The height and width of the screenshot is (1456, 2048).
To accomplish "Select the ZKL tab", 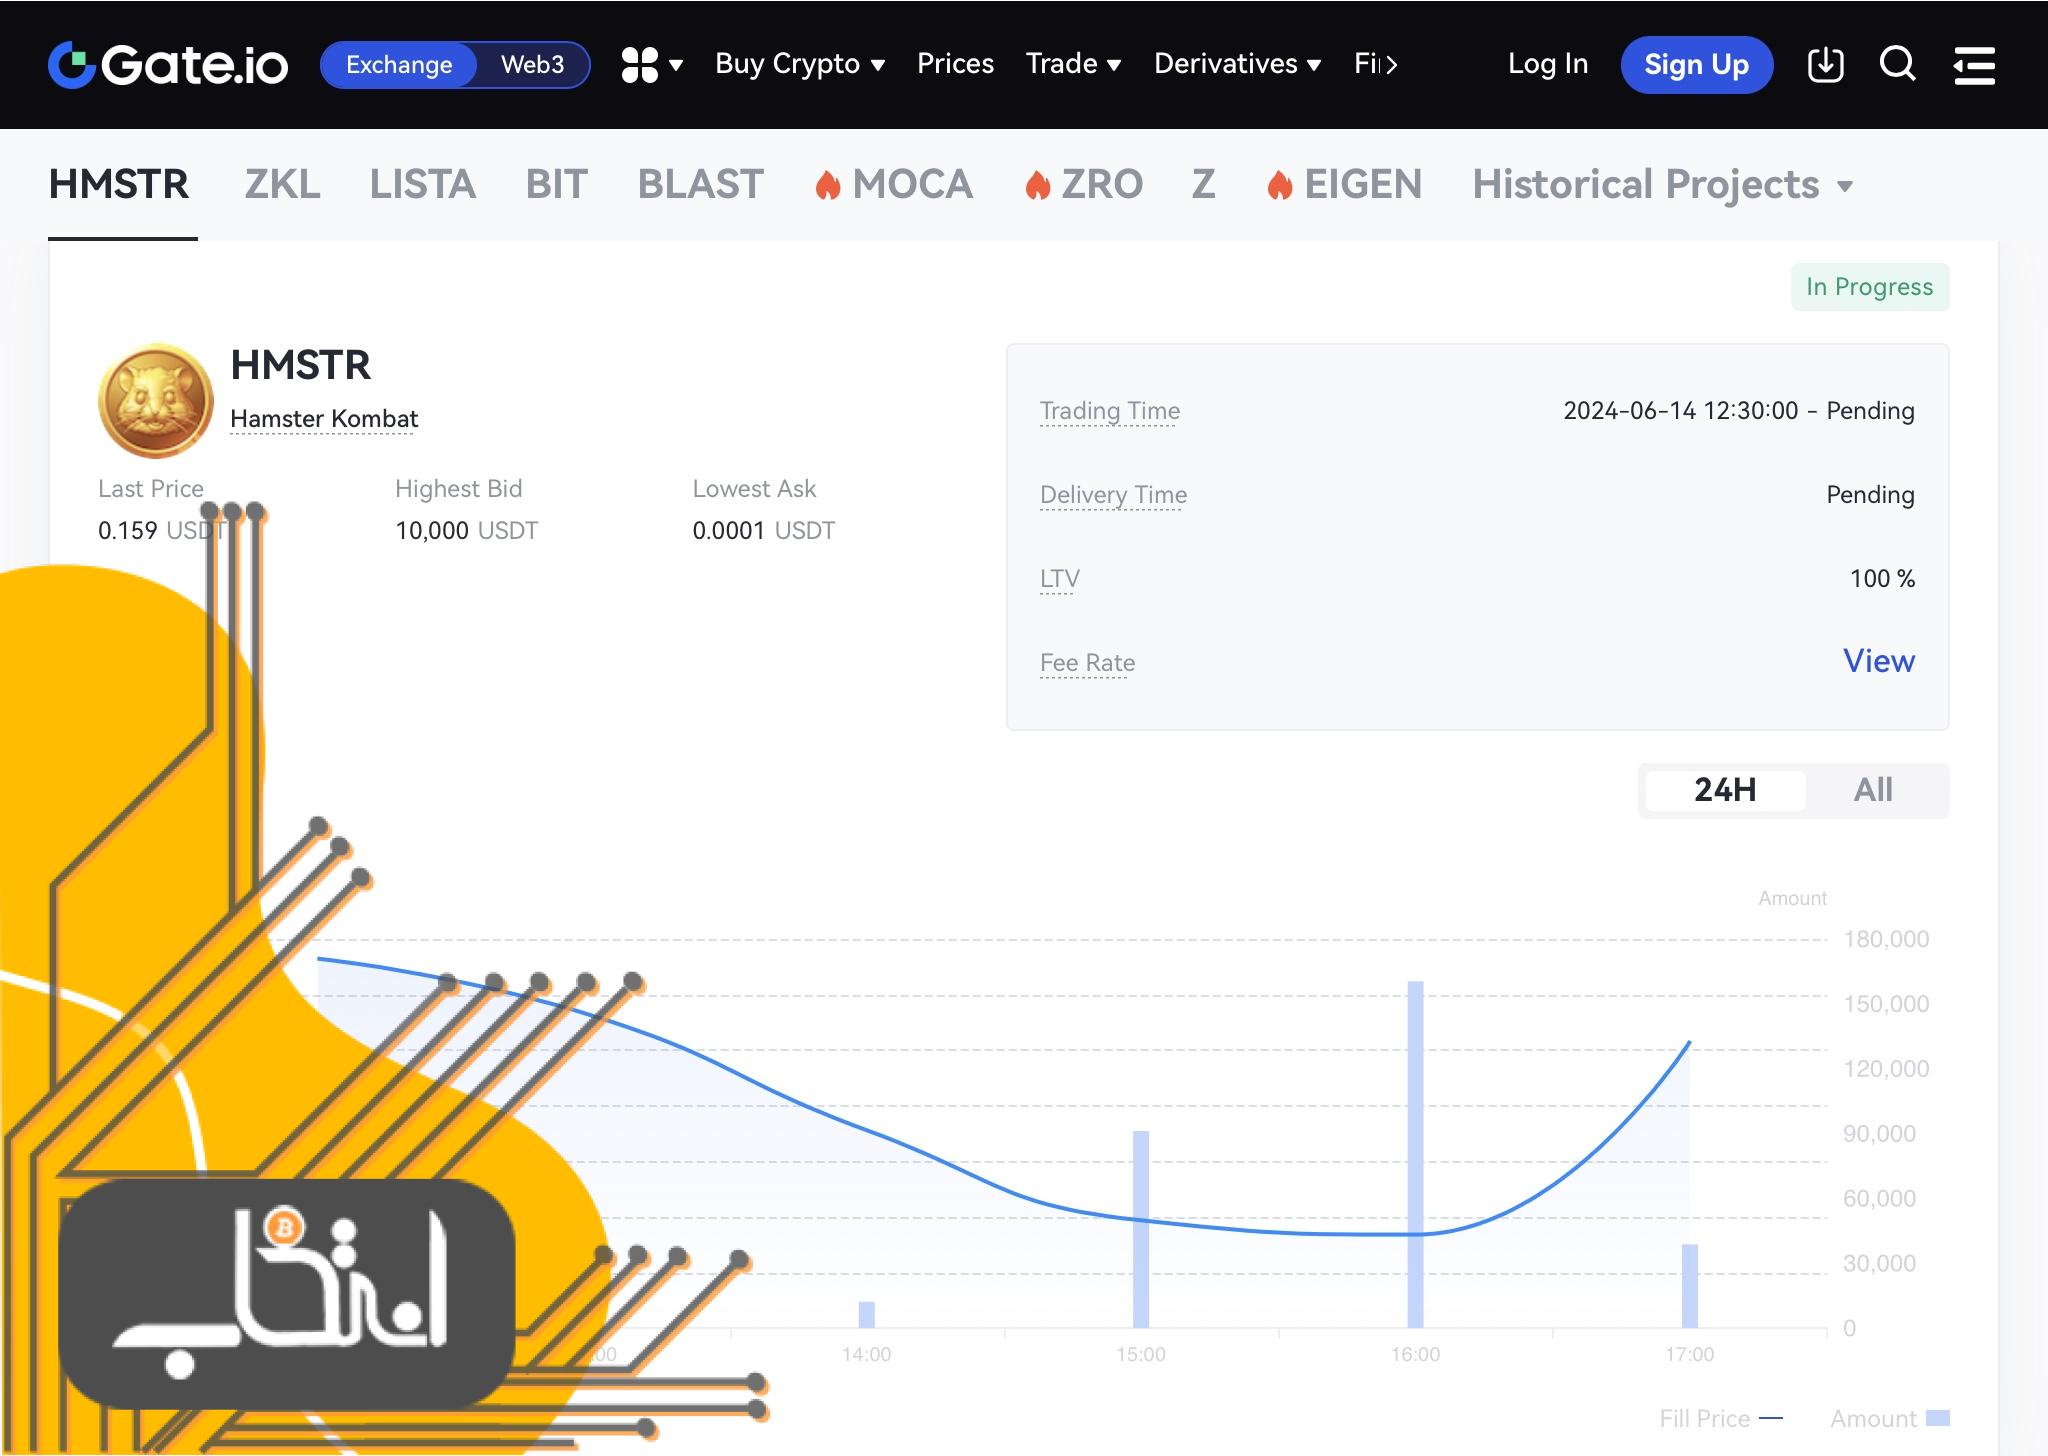I will coord(280,184).
